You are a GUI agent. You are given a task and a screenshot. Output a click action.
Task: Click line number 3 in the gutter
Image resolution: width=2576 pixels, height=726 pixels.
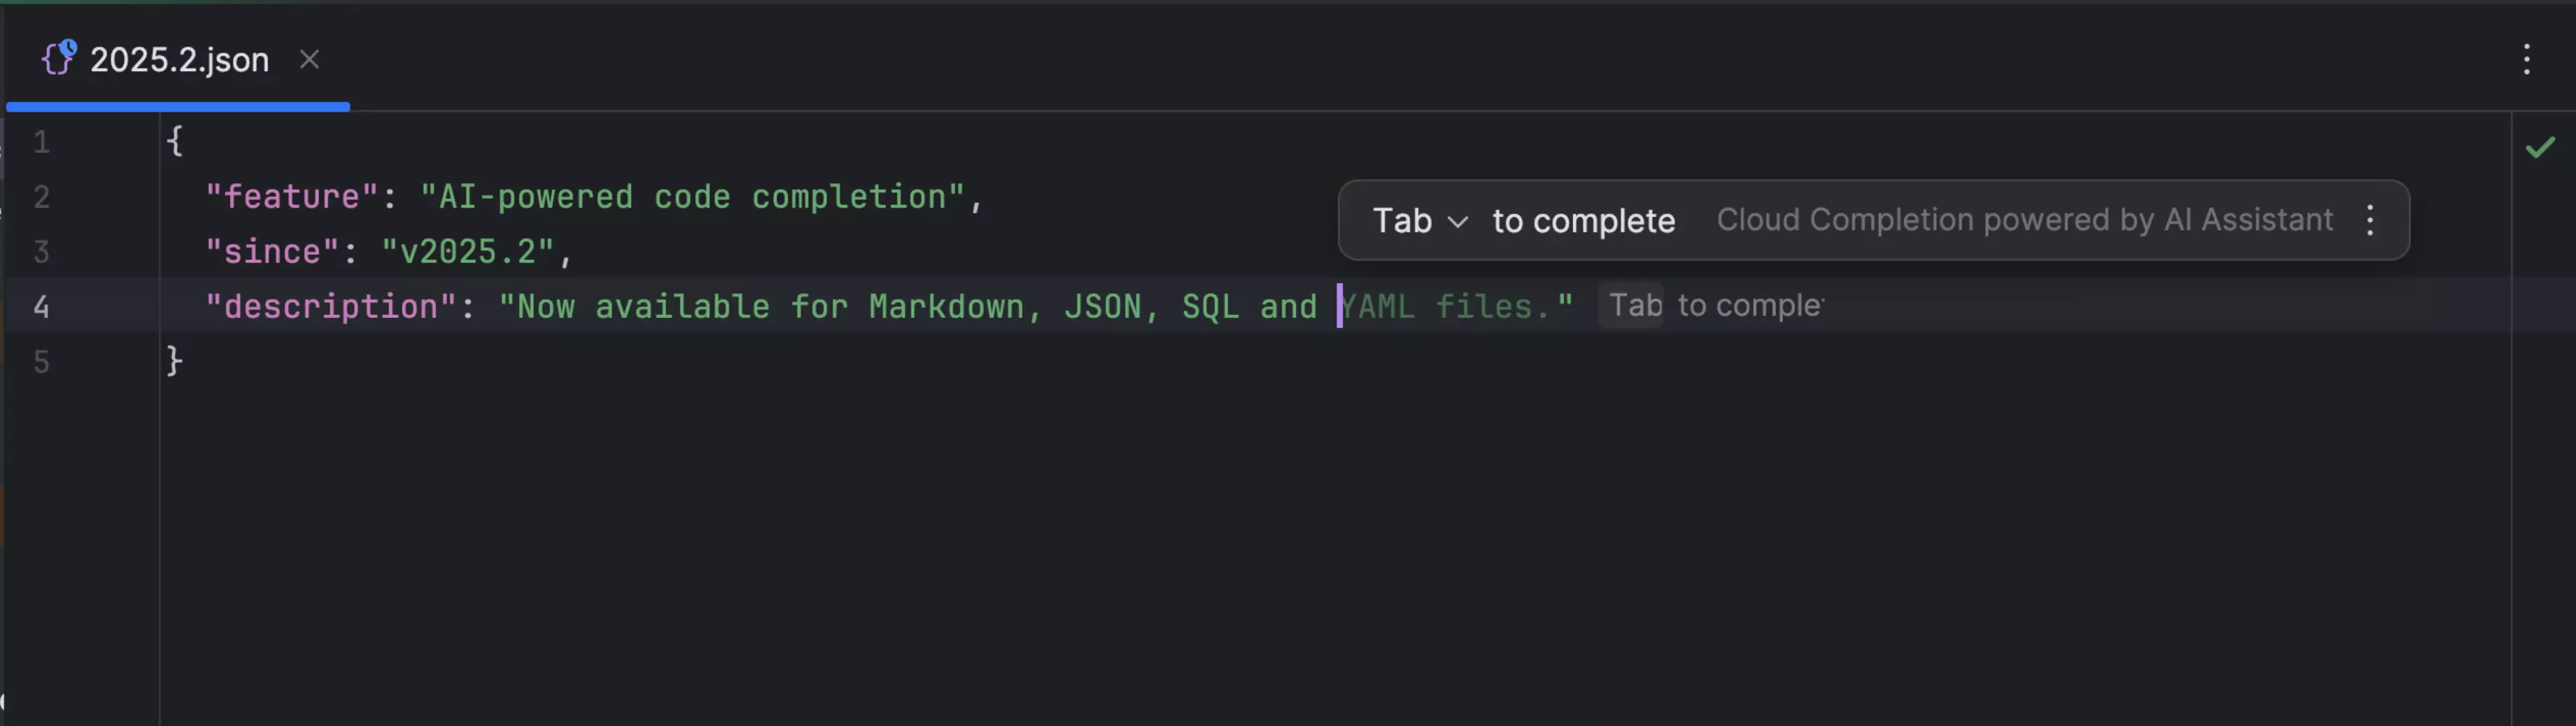41,252
